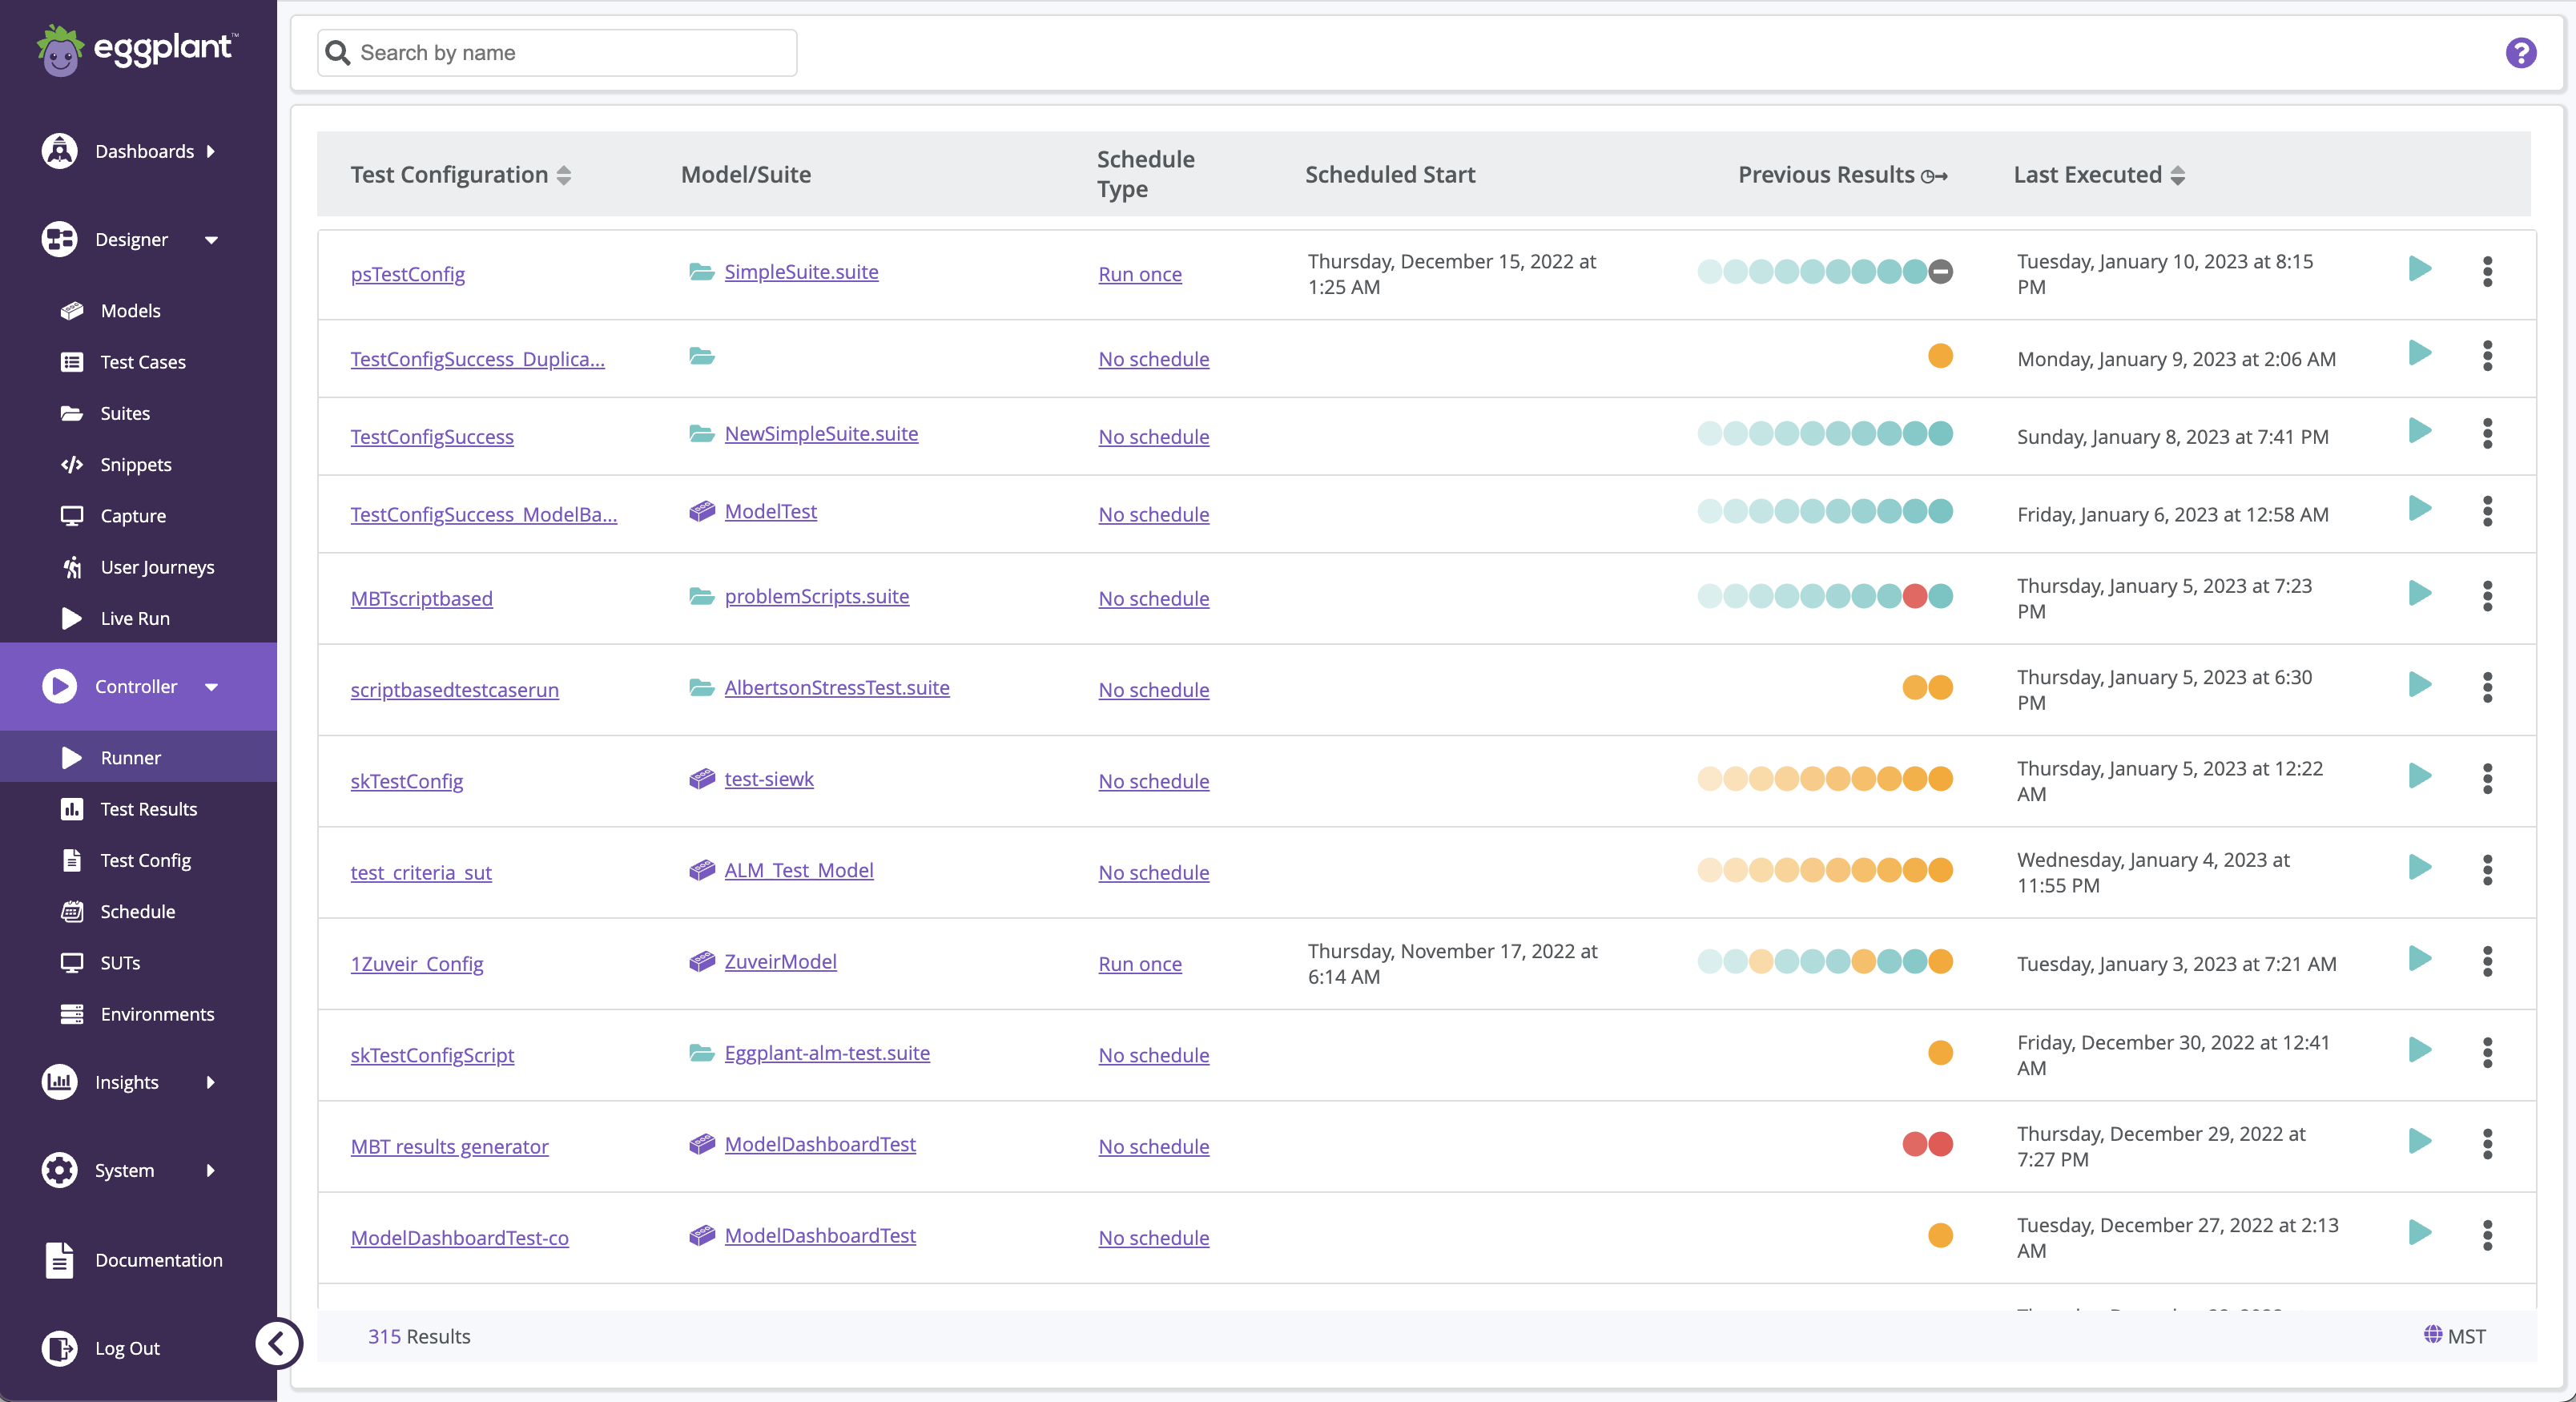Expand the System menu arrow
Image resolution: width=2576 pixels, height=1402 pixels.
coord(210,1170)
